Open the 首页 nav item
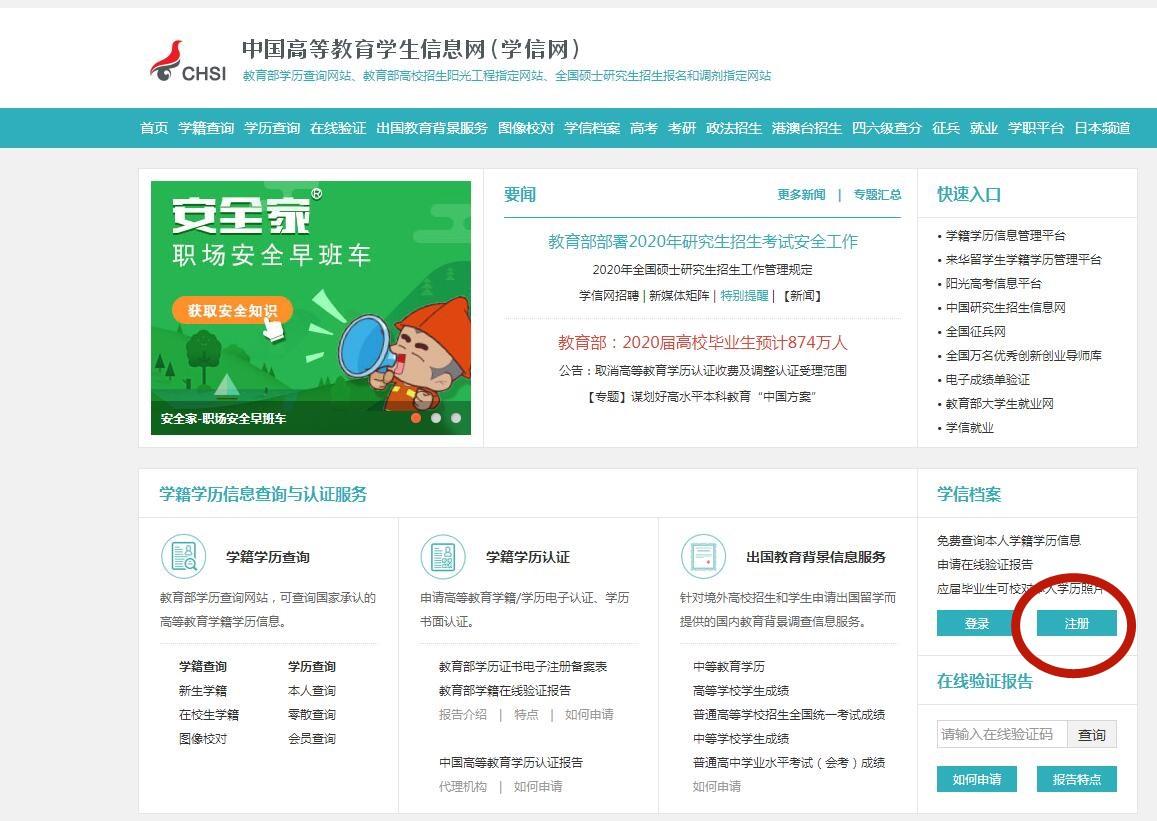 pyautogui.click(x=154, y=128)
